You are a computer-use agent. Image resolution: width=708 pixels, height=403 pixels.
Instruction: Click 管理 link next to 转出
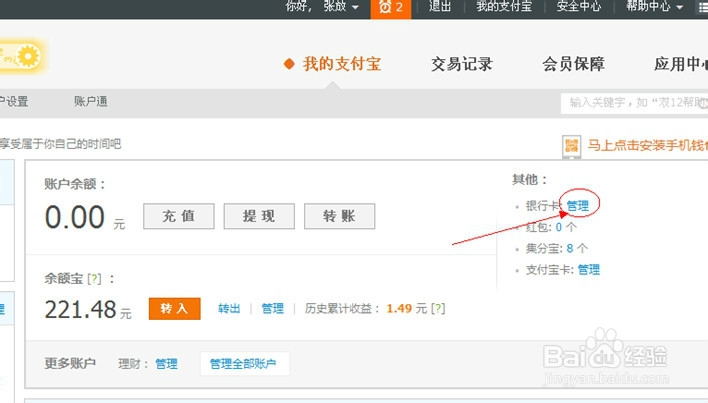point(273,309)
